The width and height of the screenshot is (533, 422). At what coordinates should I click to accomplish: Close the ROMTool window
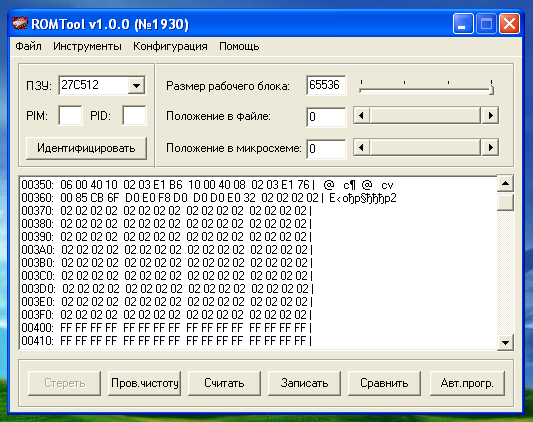tap(509, 24)
